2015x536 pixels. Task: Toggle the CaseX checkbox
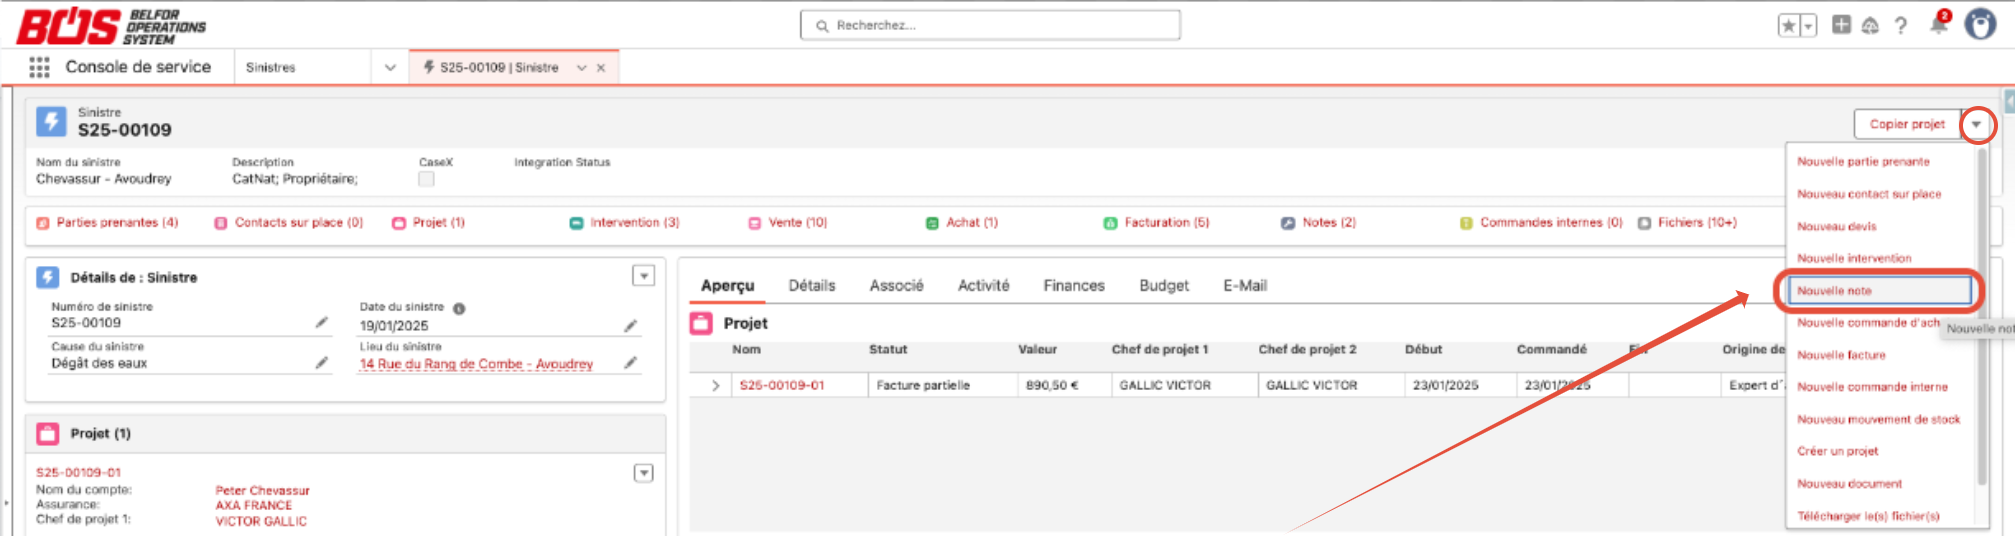427,179
